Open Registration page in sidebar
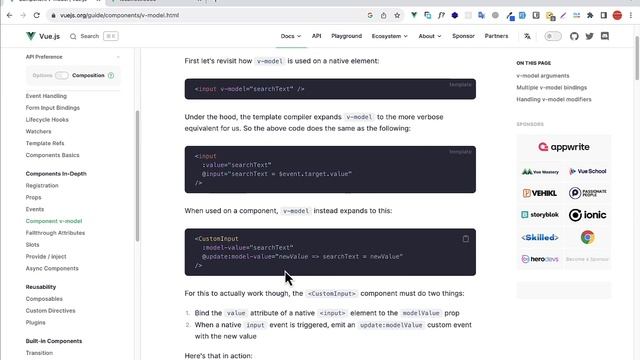 (42, 185)
